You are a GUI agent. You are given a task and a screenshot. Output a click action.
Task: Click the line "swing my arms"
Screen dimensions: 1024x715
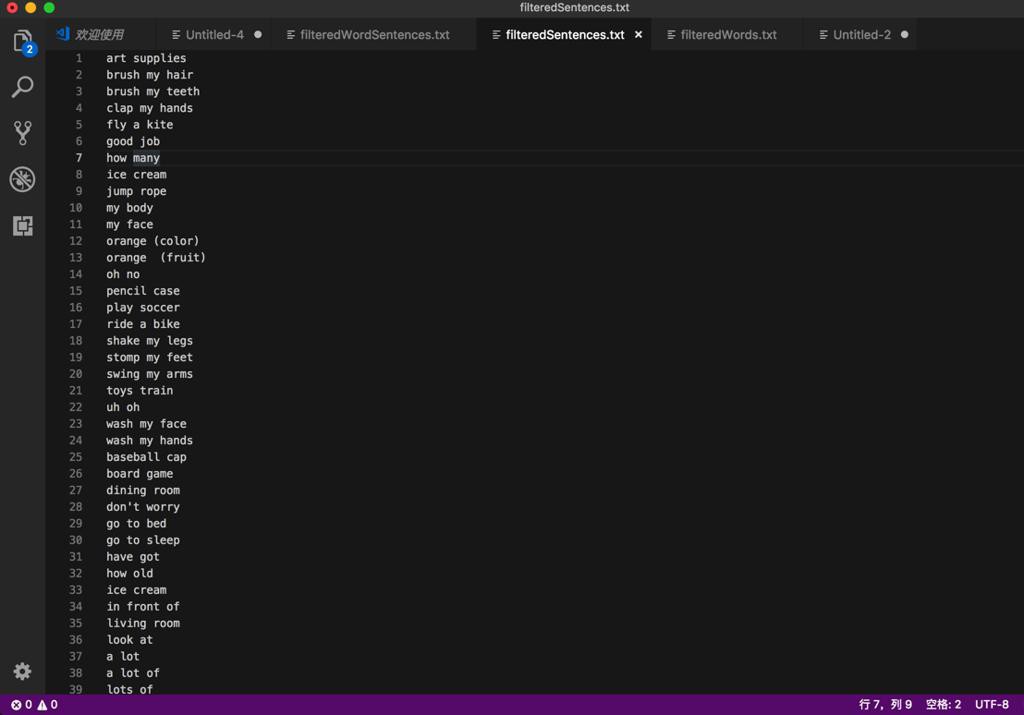[150, 374]
